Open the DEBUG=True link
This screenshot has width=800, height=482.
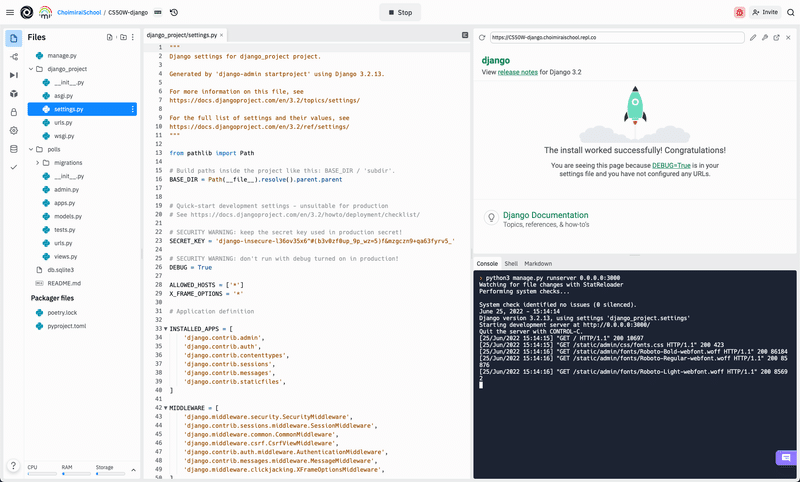[x=671, y=166]
